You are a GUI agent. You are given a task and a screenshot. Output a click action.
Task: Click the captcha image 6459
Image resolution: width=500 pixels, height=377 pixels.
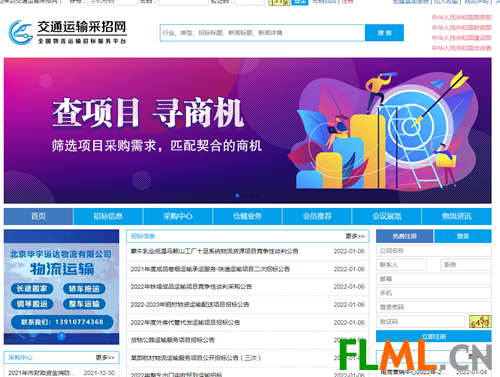click(x=480, y=322)
